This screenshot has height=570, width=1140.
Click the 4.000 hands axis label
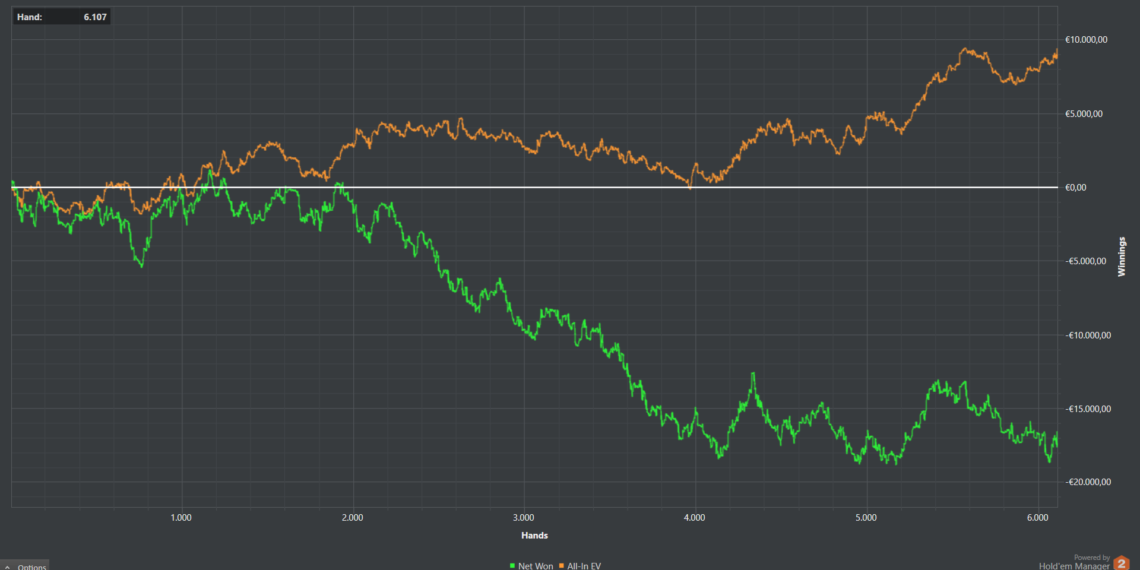pyautogui.click(x=694, y=517)
